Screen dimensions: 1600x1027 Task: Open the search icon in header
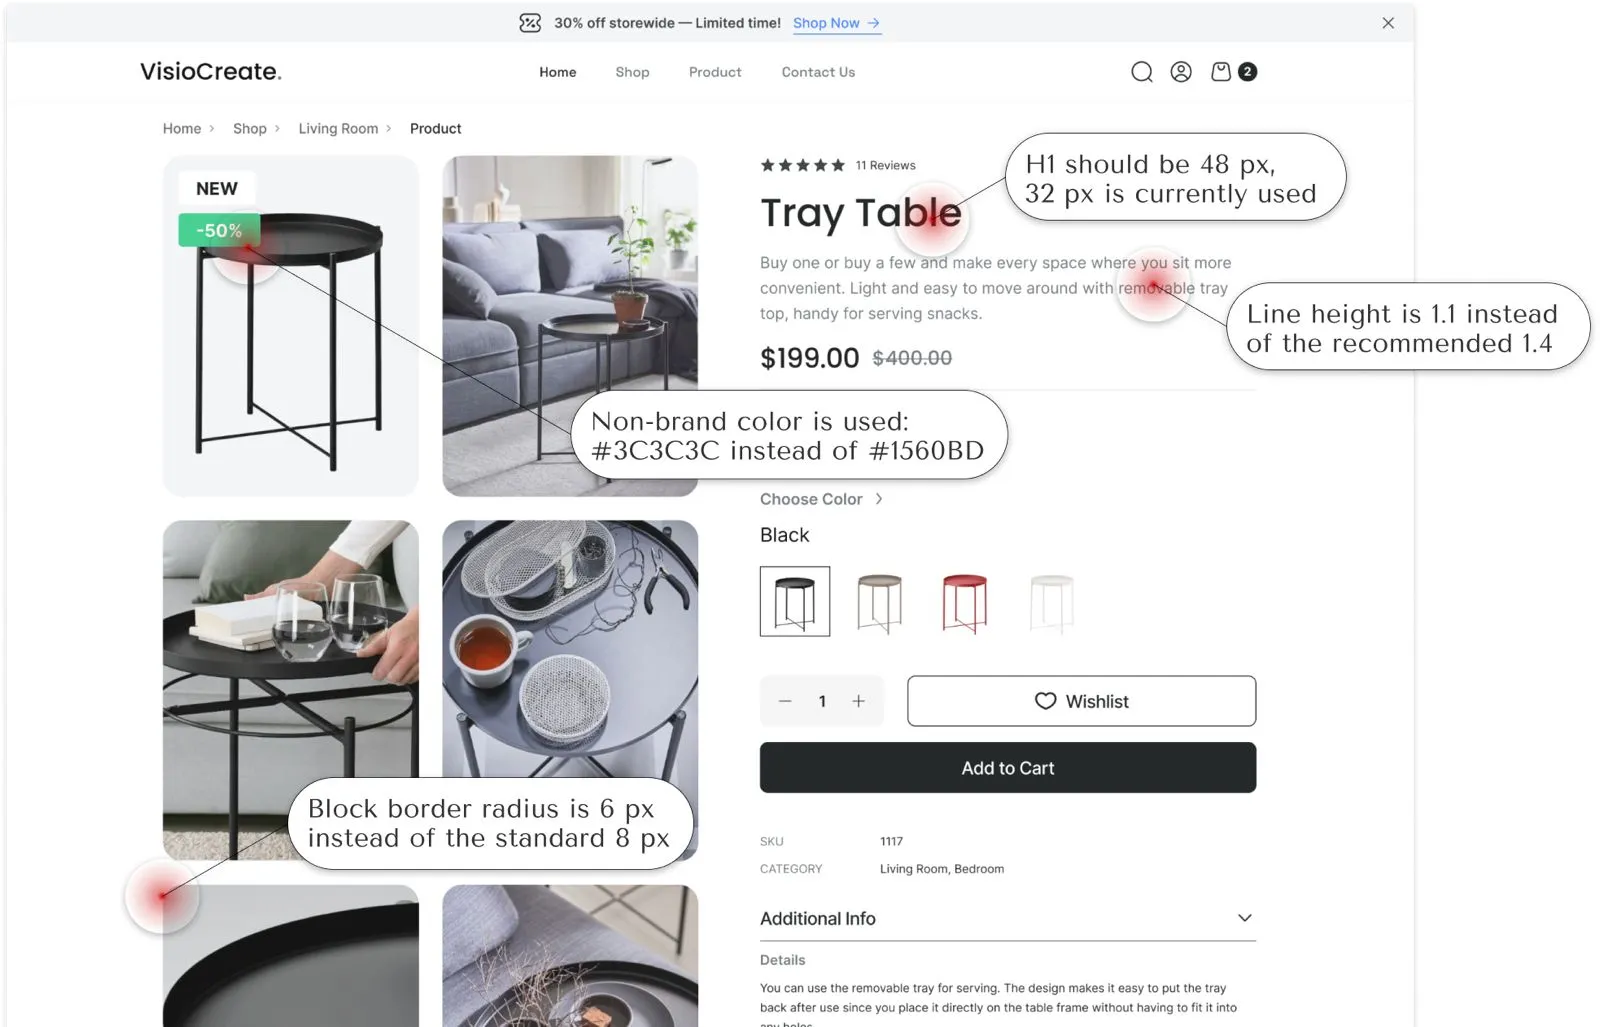tap(1141, 72)
